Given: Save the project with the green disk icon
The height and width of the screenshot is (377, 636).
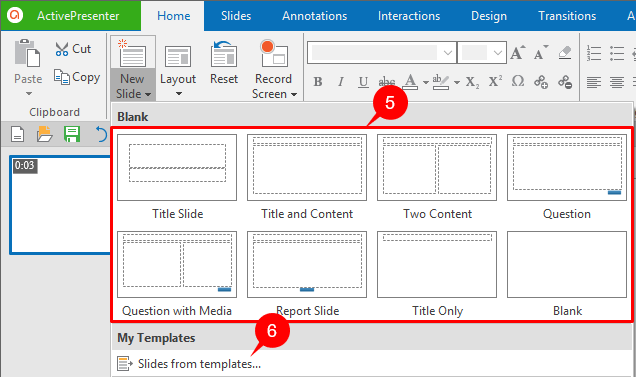Looking at the screenshot, I should 72,134.
